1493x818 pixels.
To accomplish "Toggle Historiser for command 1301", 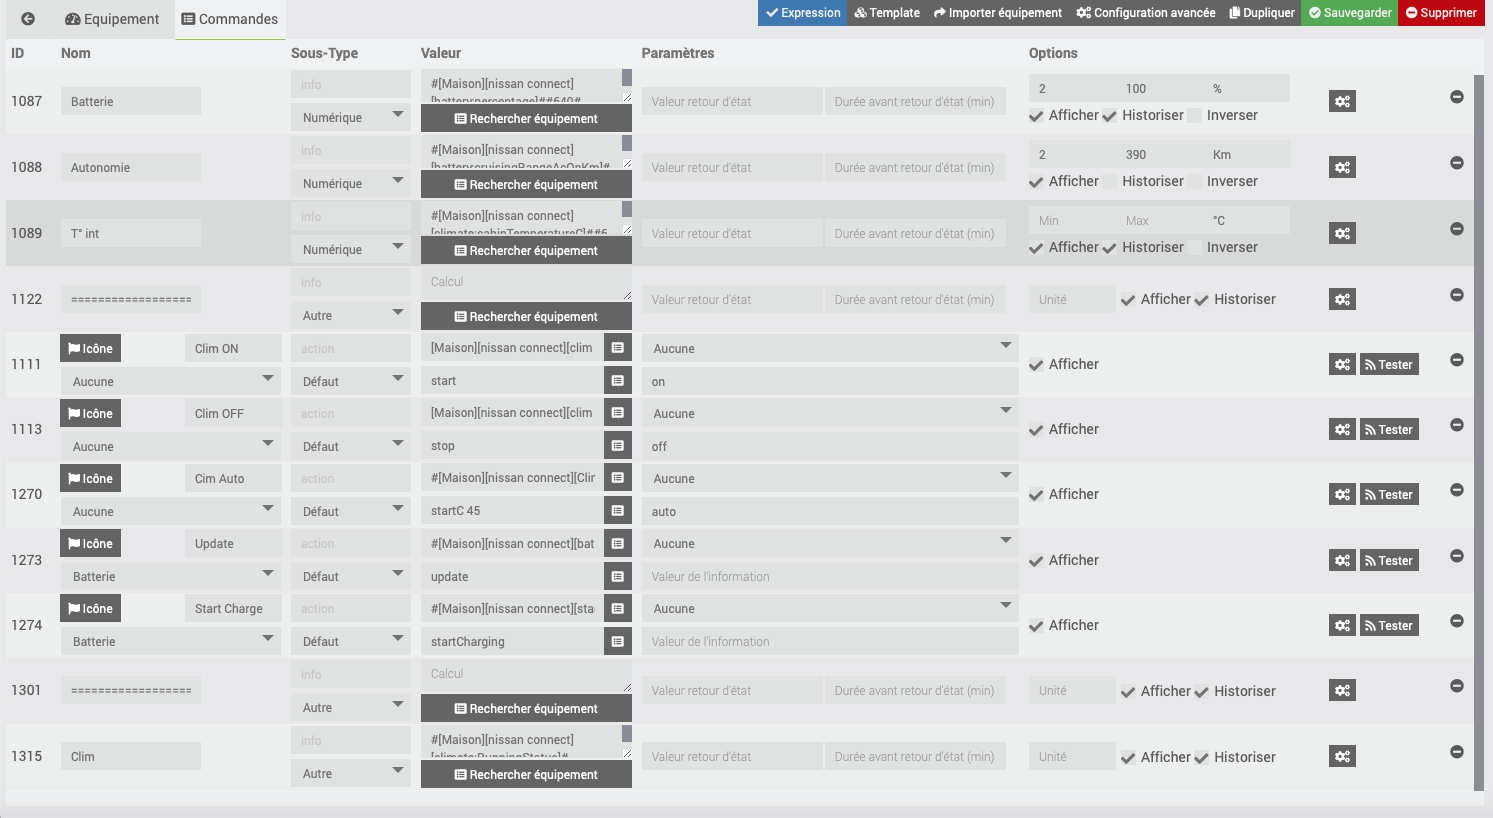I will pos(1201,692).
